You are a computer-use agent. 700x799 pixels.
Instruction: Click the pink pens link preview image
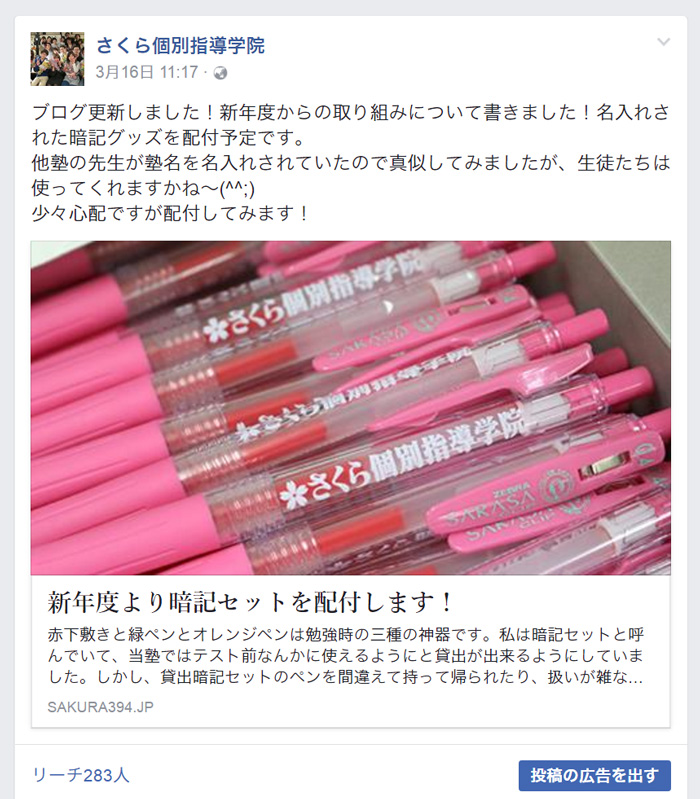[x=351, y=408]
